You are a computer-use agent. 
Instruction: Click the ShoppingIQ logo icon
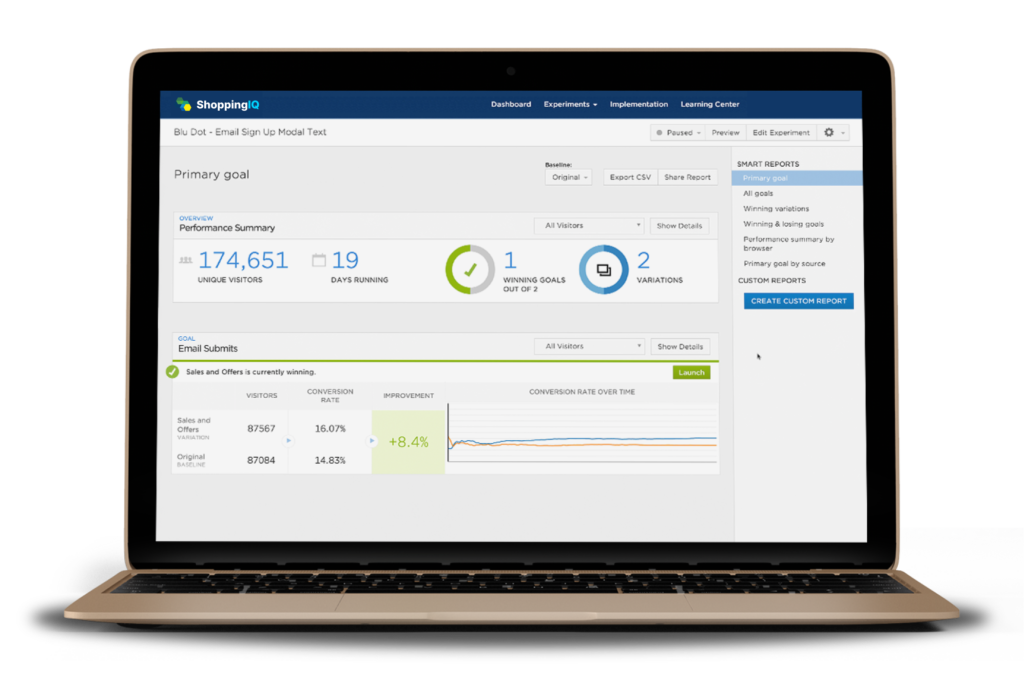[183, 104]
